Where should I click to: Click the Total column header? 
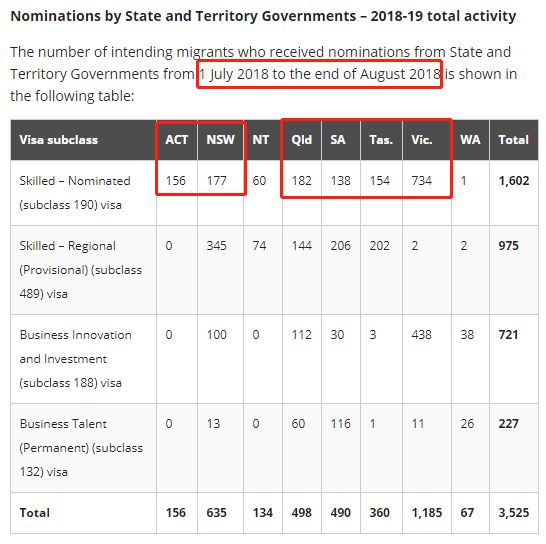pos(514,140)
